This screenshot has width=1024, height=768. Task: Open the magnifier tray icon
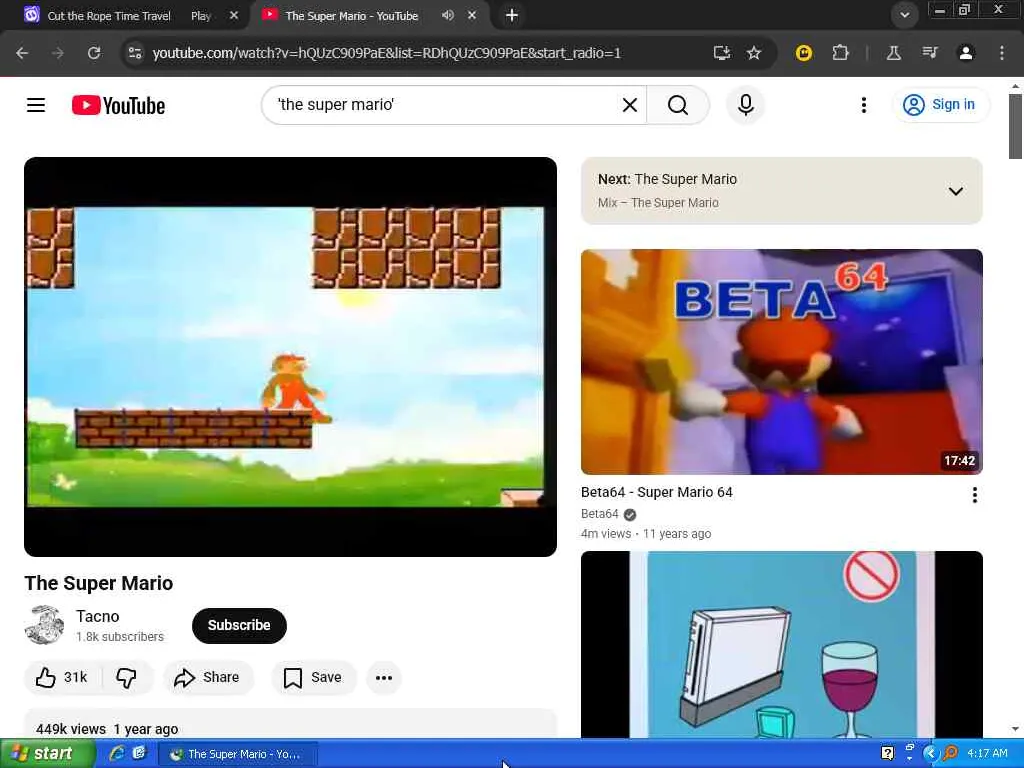pos(950,753)
